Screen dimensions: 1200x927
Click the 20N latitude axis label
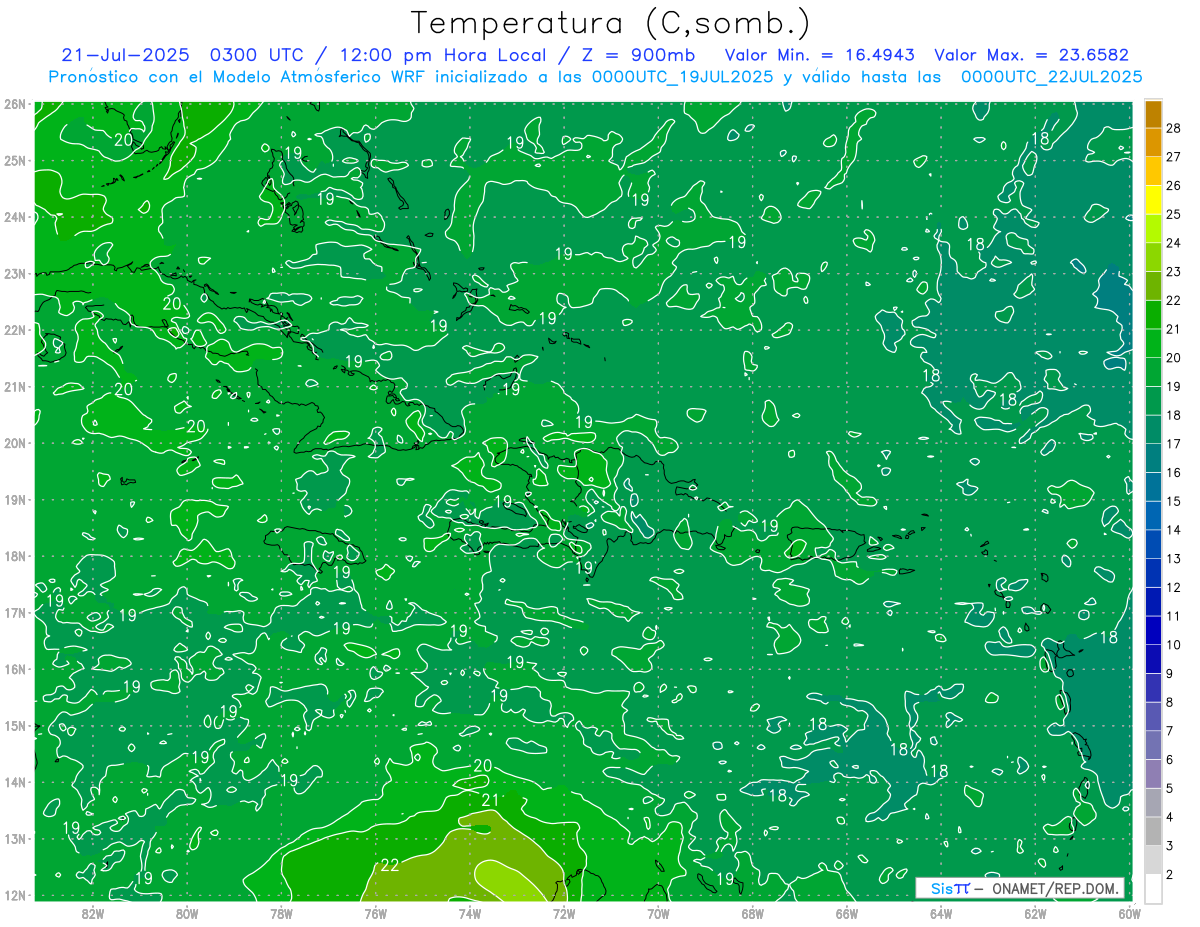pos(14,443)
